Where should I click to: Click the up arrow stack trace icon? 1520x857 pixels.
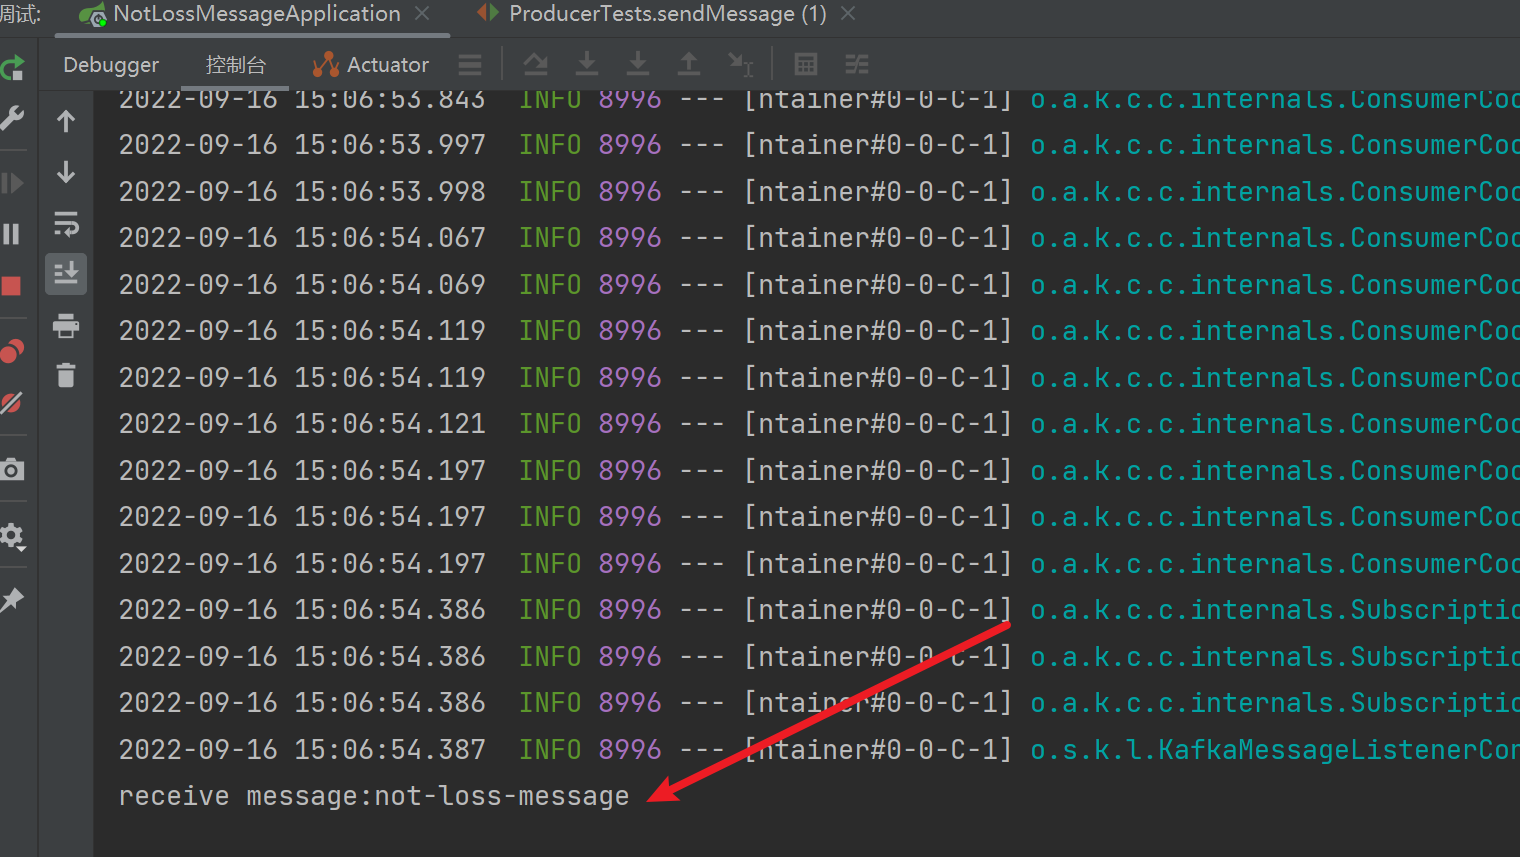[66, 121]
